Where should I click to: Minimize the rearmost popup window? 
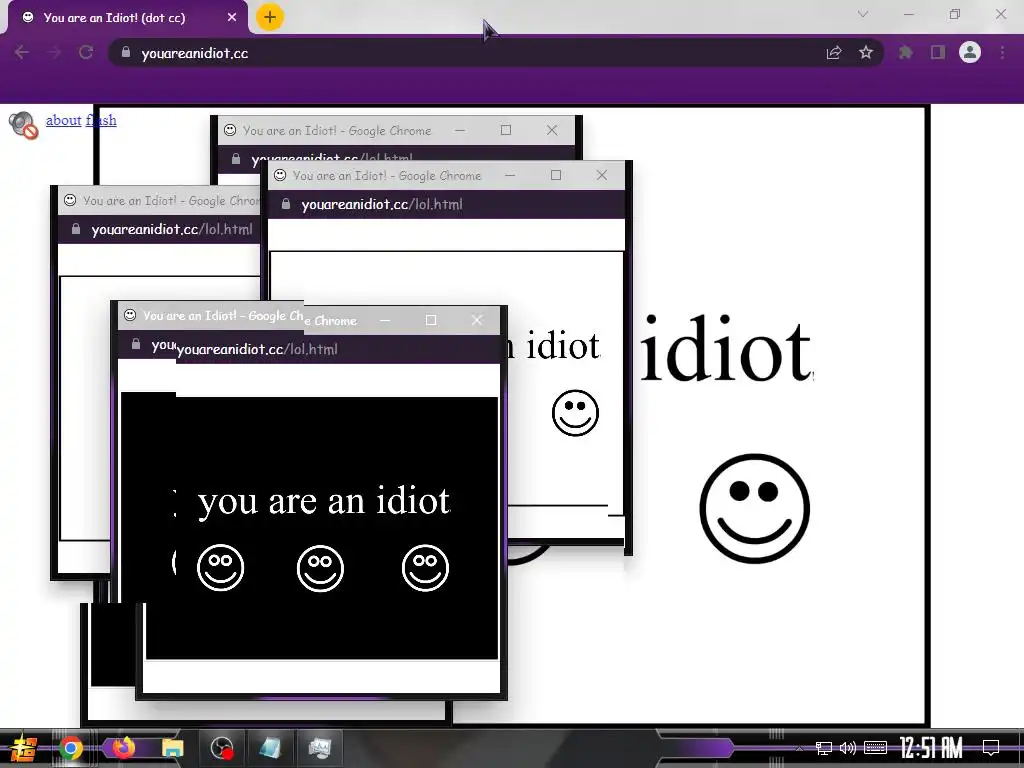point(460,130)
